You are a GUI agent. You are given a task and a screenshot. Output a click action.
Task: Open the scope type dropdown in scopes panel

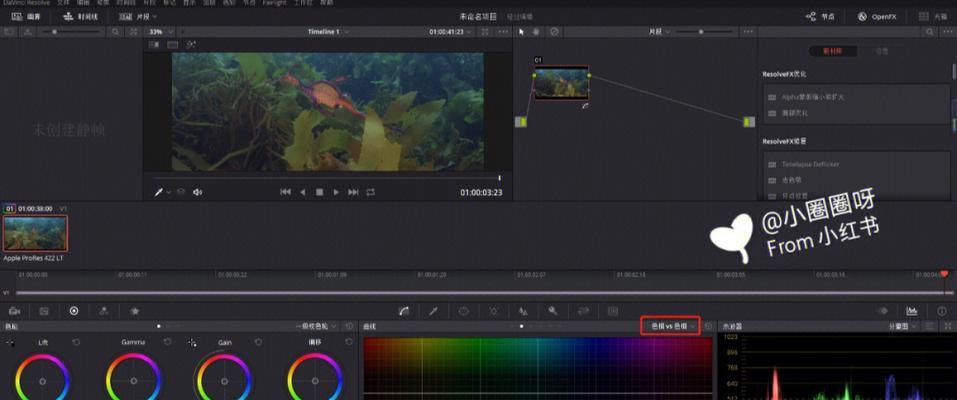(903, 327)
